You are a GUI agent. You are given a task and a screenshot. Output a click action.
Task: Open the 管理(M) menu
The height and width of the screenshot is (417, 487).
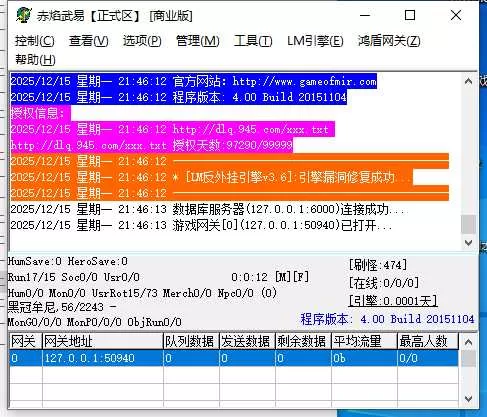pyautogui.click(x=198, y=41)
